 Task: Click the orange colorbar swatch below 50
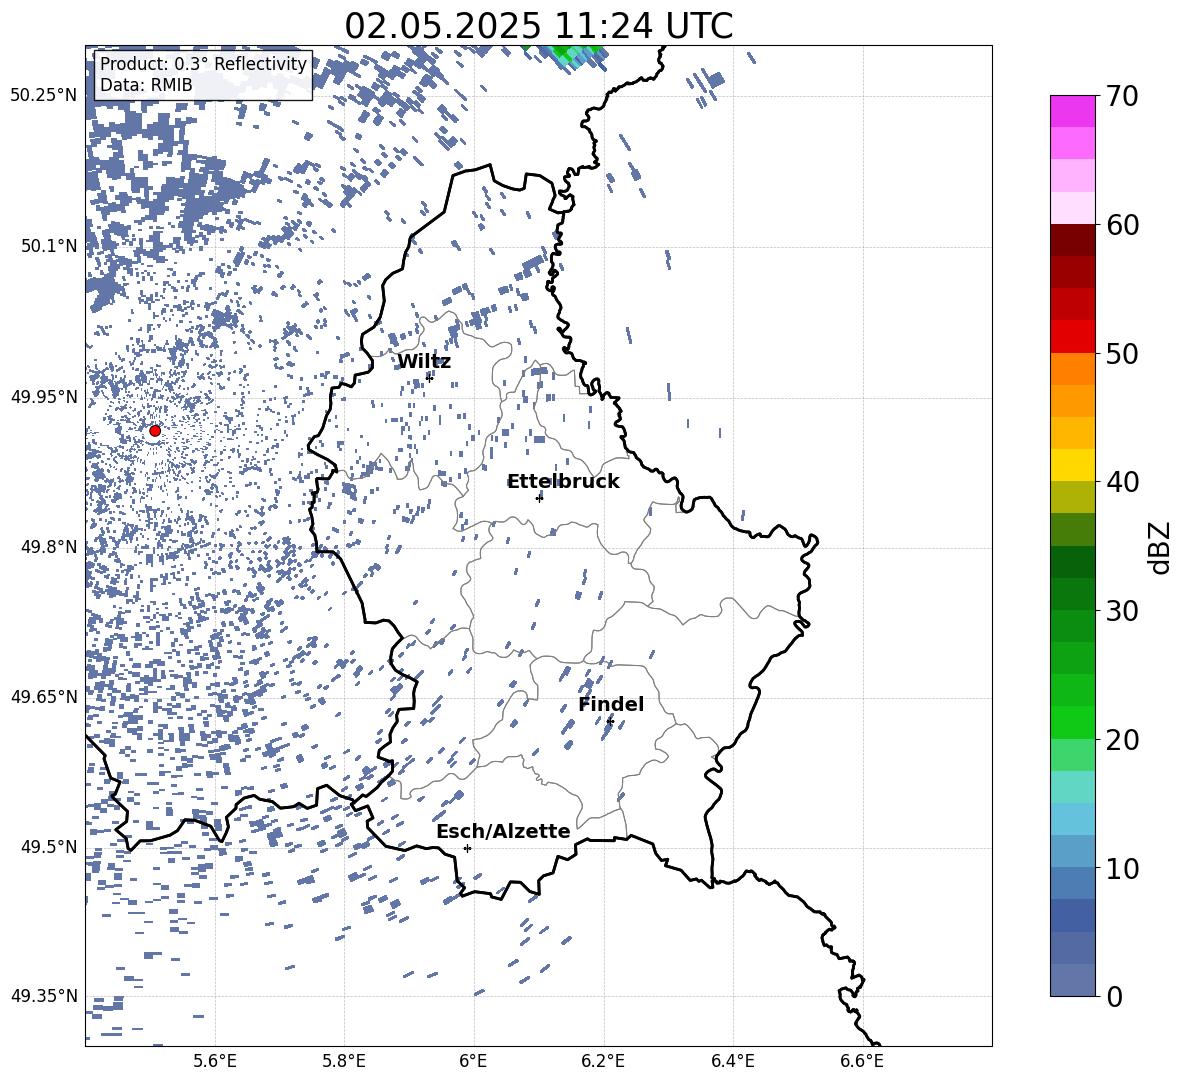point(1073,369)
